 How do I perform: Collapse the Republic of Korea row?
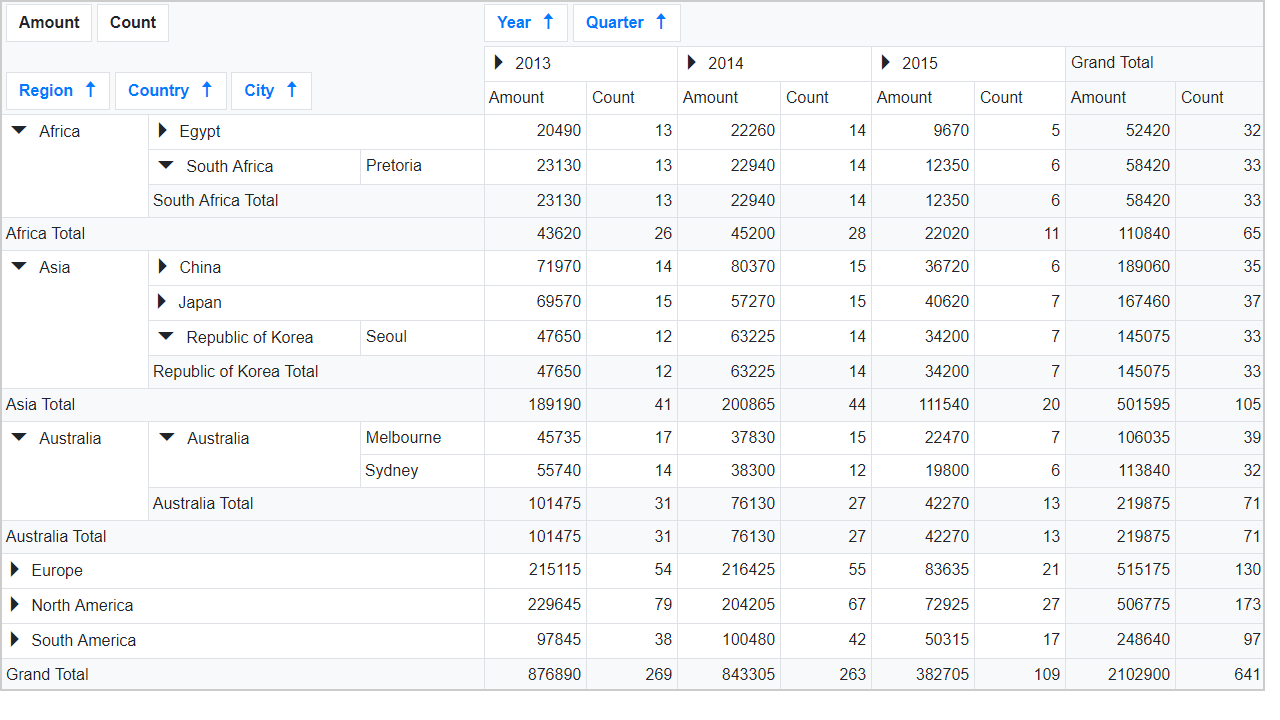pos(166,337)
